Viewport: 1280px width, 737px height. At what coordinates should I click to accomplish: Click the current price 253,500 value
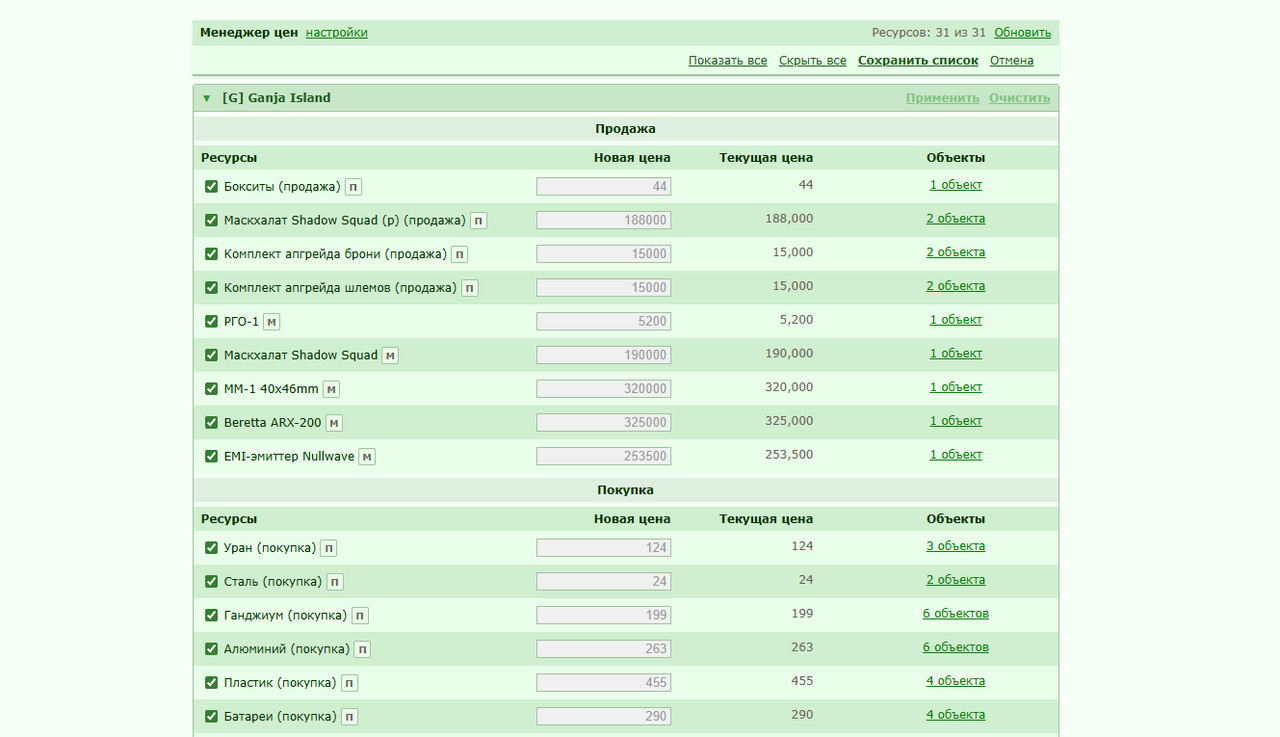click(789, 455)
